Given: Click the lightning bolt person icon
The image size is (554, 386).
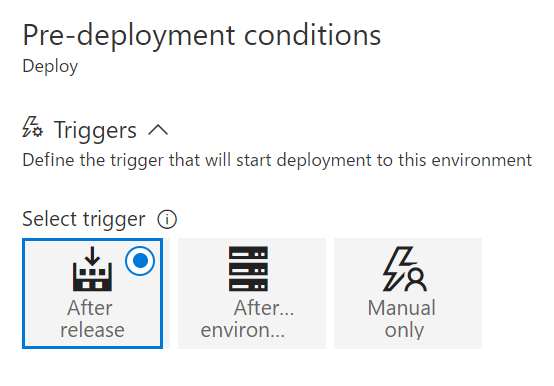Looking at the screenshot, I should click(x=404, y=269).
